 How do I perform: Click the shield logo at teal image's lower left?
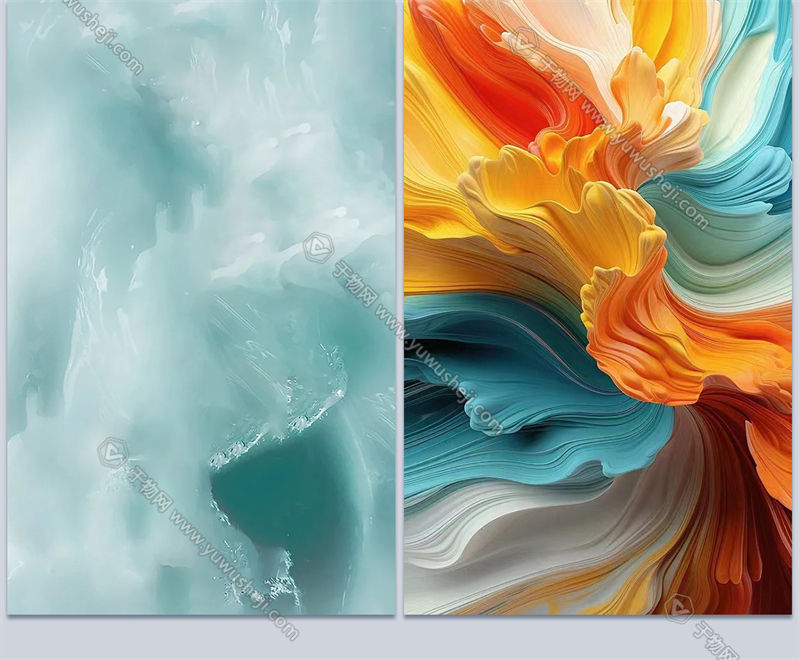click(112, 453)
